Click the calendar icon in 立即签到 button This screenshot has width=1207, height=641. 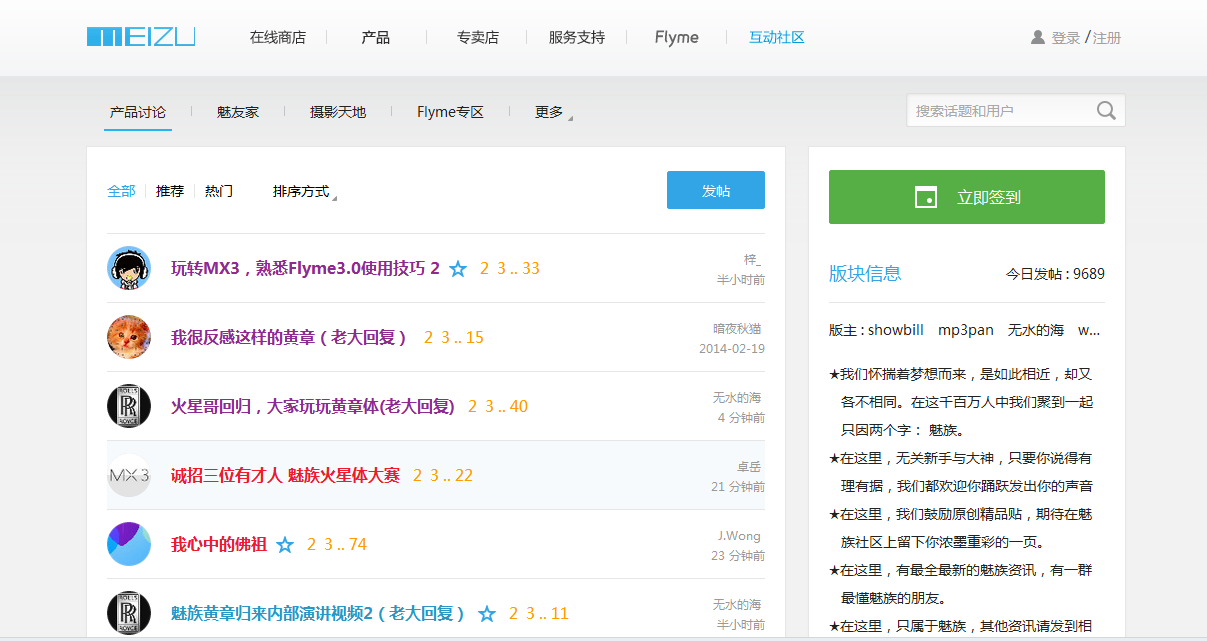(x=925, y=197)
